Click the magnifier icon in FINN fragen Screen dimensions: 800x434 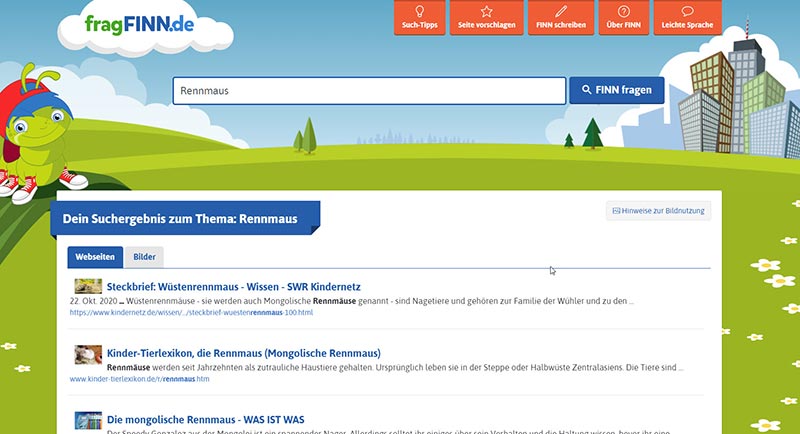tap(587, 90)
